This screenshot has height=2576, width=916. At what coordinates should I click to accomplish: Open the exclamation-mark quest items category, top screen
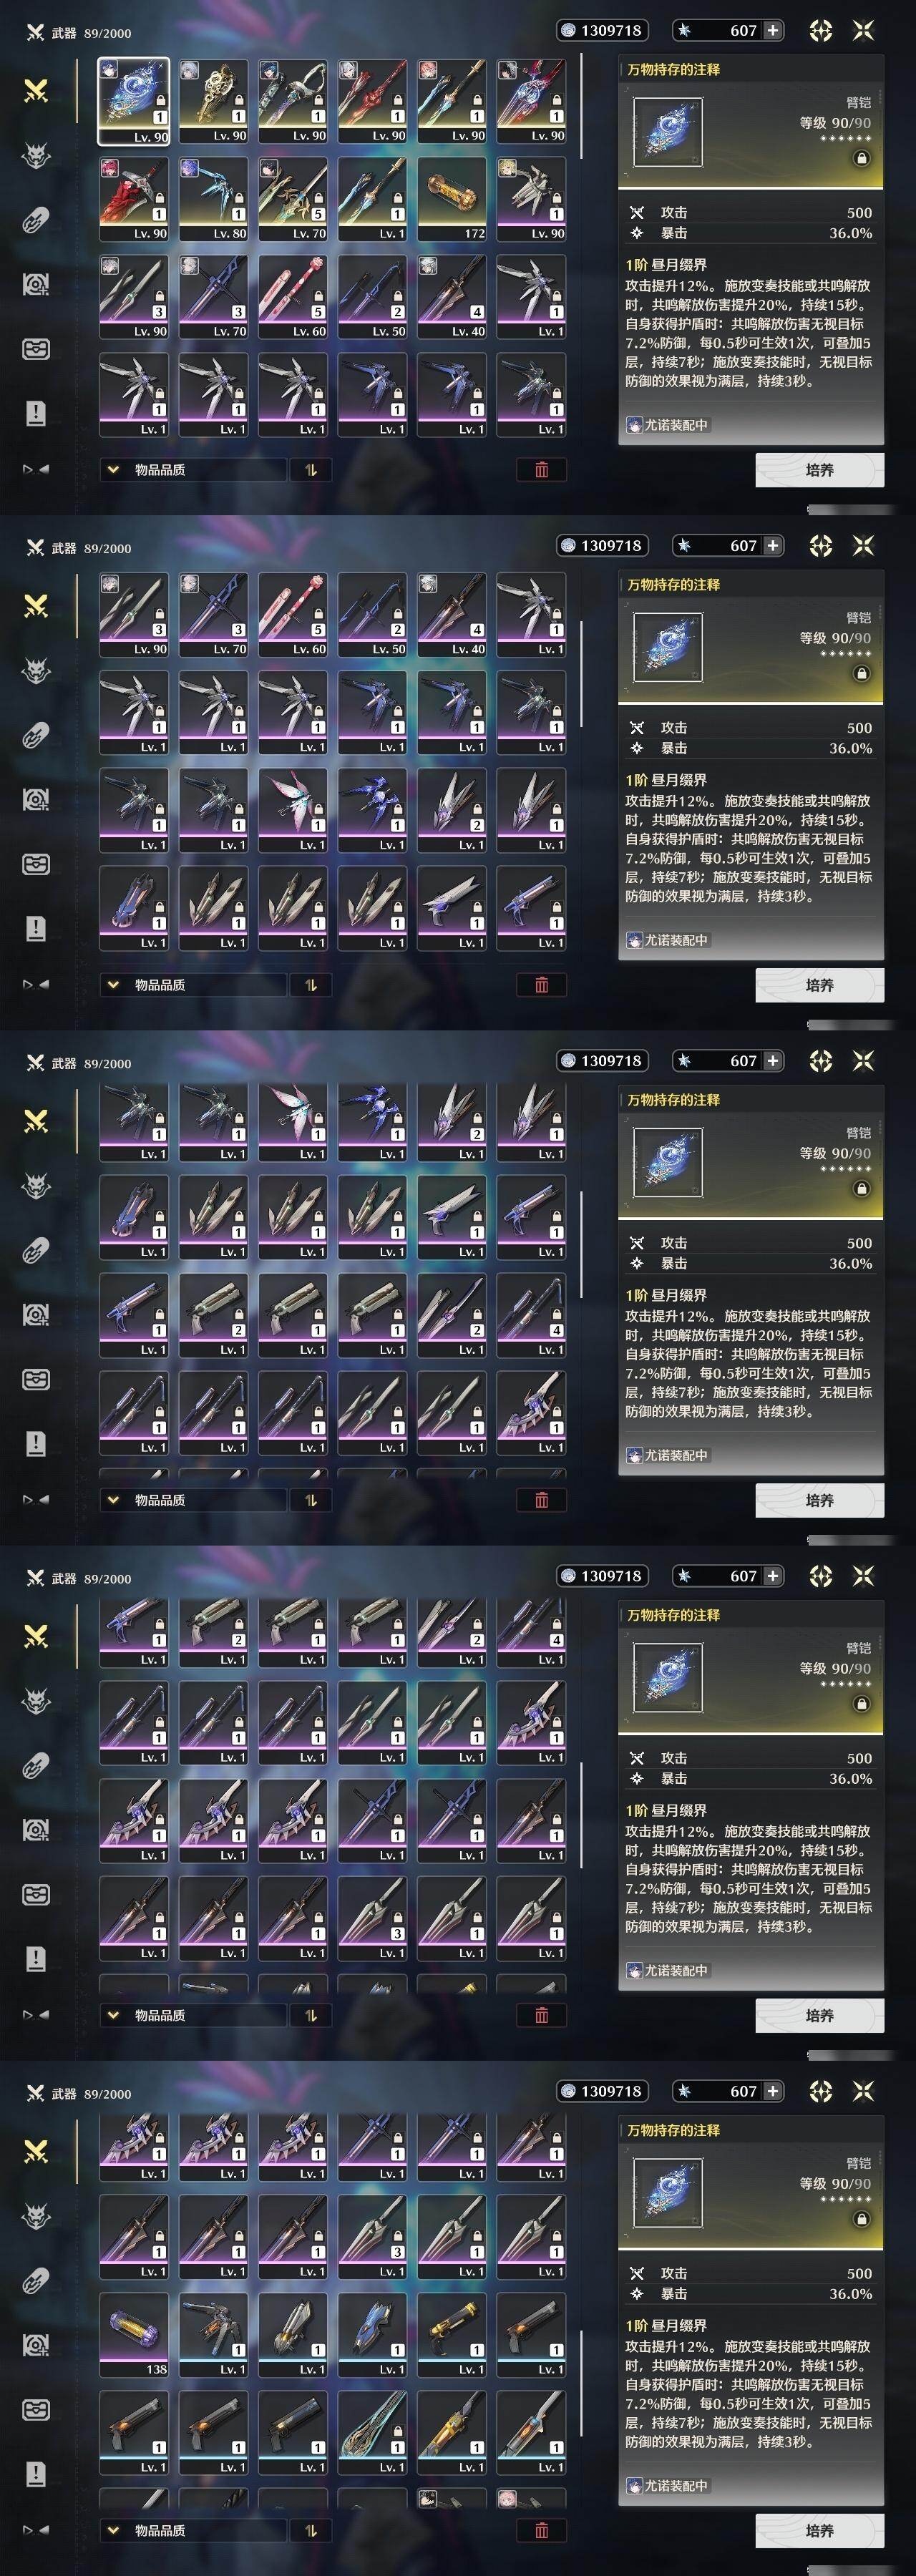[x=36, y=413]
